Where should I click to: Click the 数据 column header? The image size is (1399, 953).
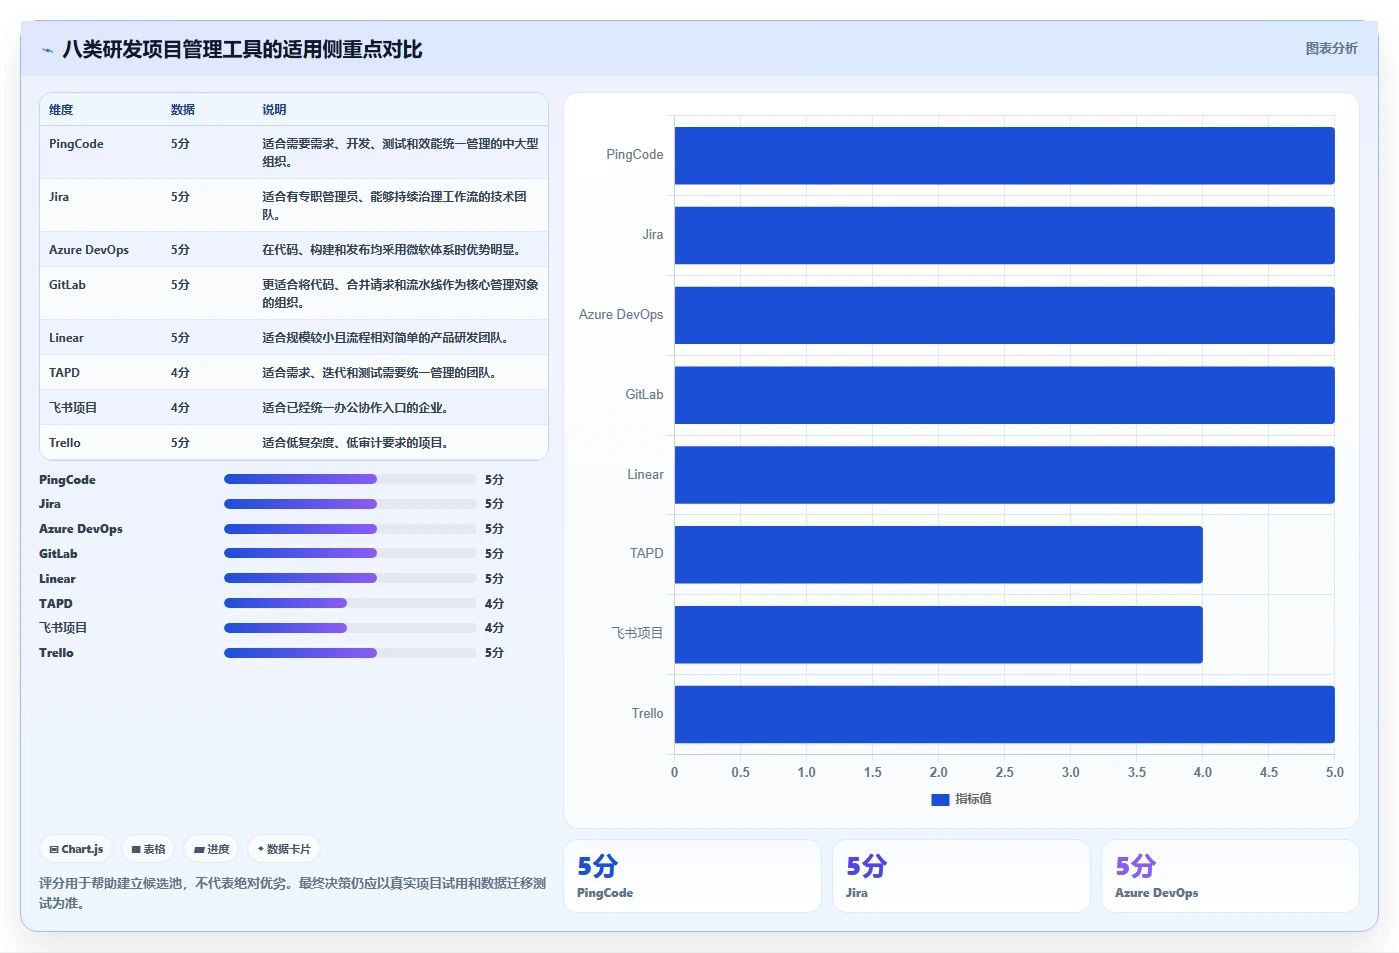[x=183, y=110]
